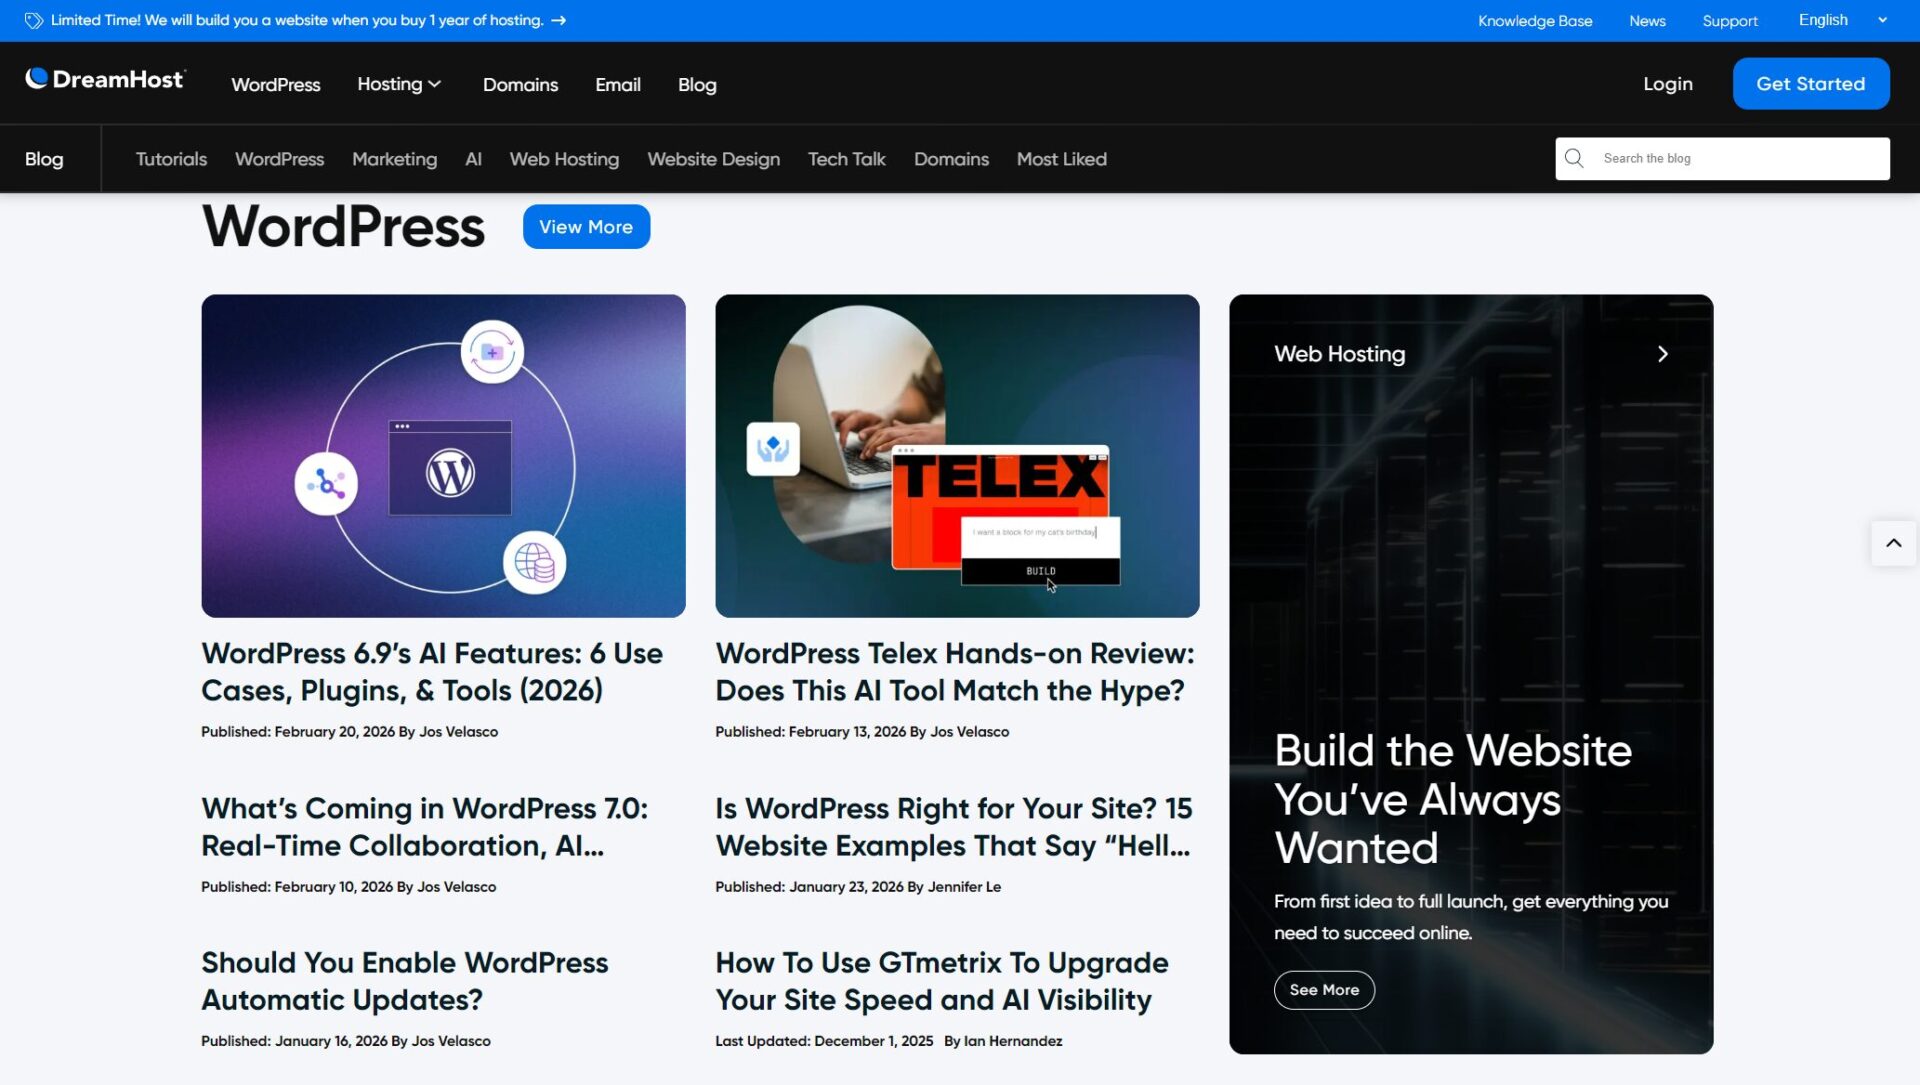
Task: Select the Website Design category
Action: 713,158
